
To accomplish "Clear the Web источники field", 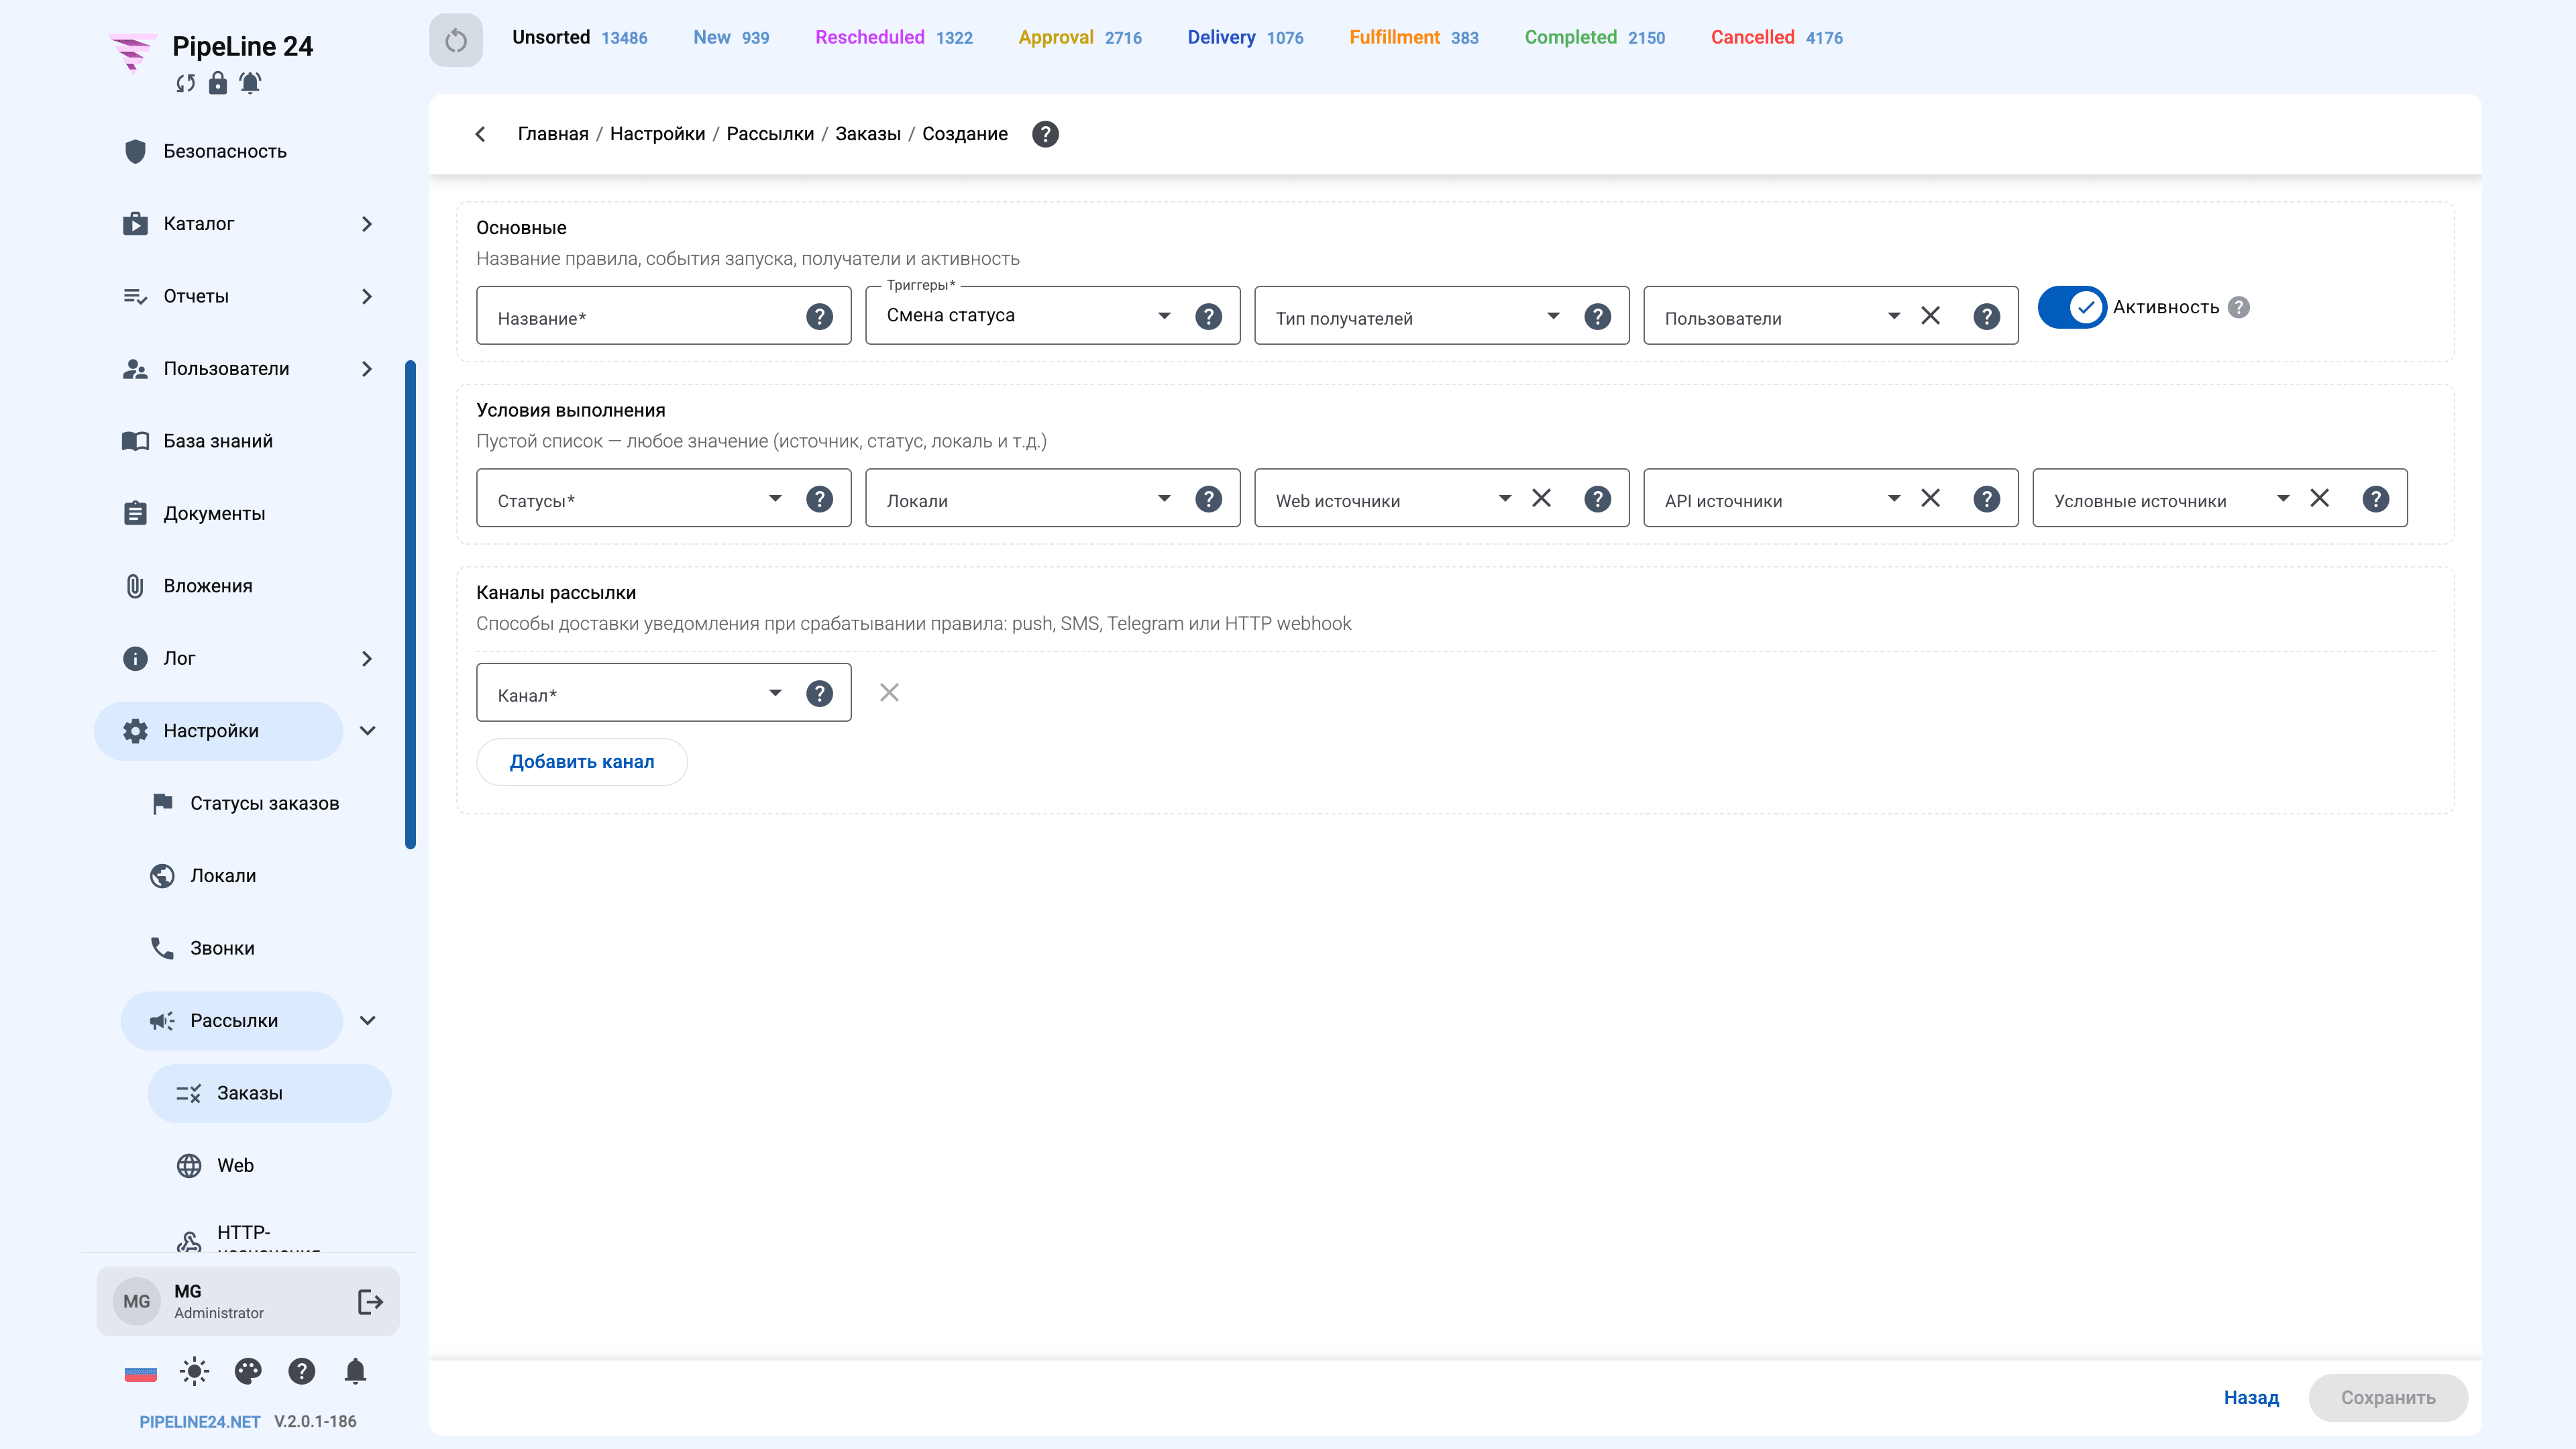I will click(x=1541, y=498).
